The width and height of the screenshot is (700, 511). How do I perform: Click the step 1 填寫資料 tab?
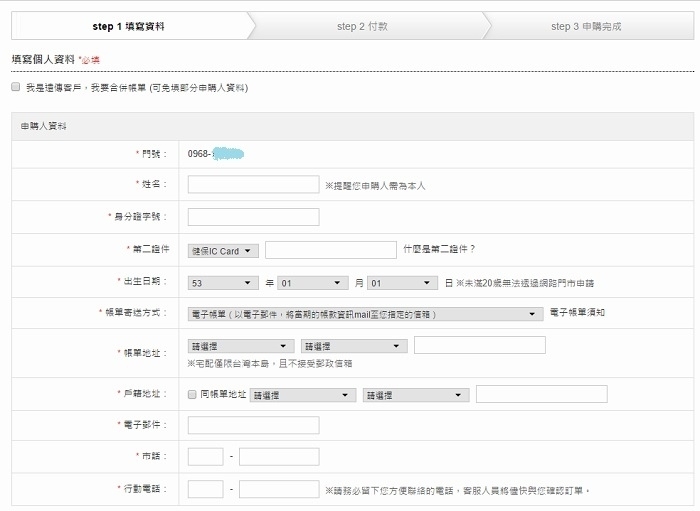128,26
